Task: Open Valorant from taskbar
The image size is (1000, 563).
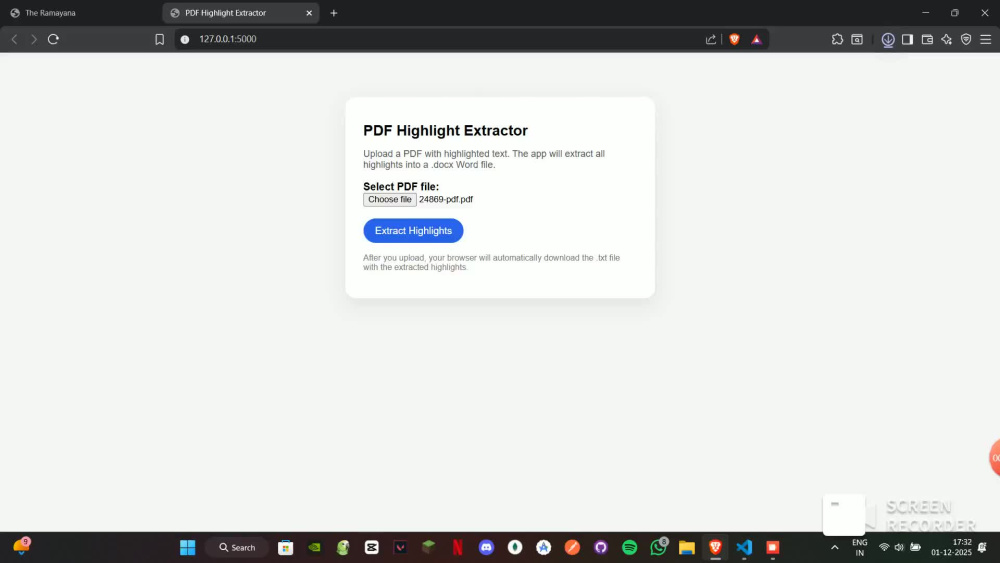Action: [401, 547]
